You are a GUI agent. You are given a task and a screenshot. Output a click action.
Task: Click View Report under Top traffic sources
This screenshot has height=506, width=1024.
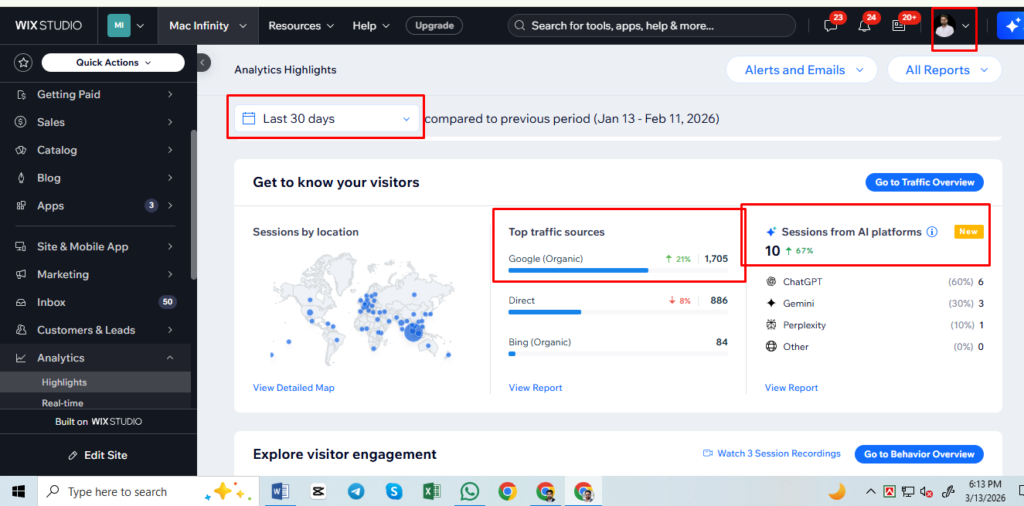[x=536, y=388]
